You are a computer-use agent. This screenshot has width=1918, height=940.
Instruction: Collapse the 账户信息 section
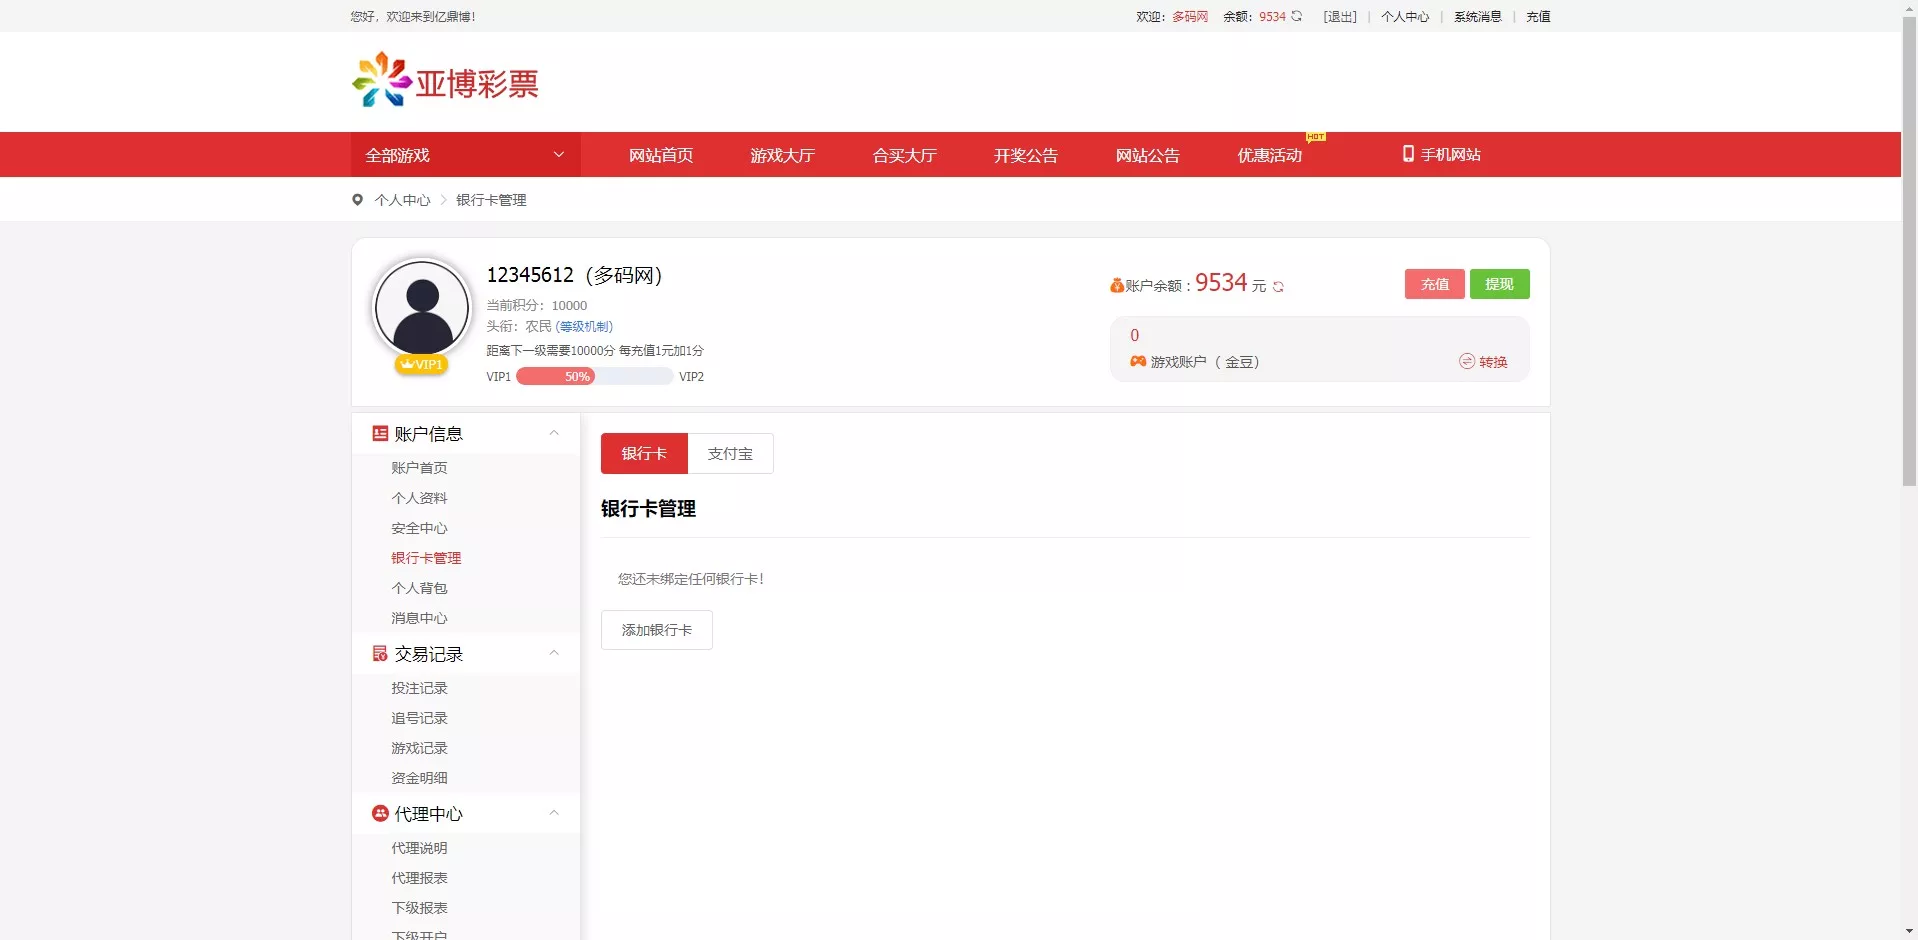tap(554, 433)
